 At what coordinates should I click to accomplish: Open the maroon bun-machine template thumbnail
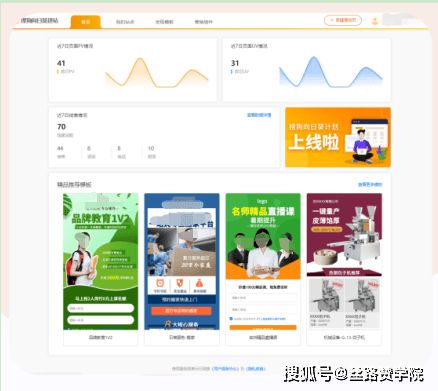[344, 261]
